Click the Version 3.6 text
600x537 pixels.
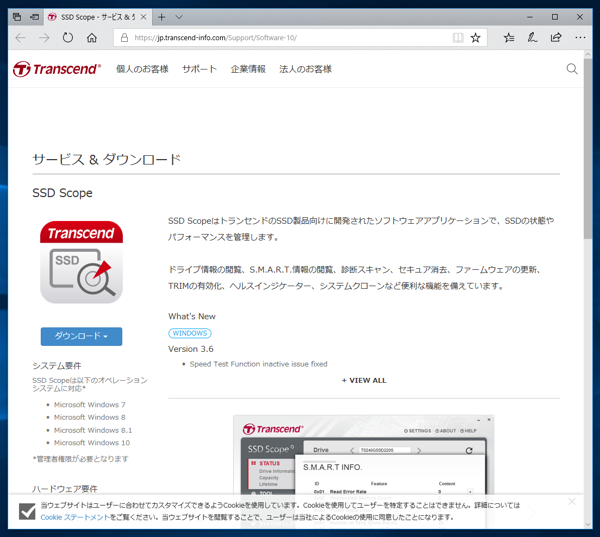pyautogui.click(x=191, y=349)
